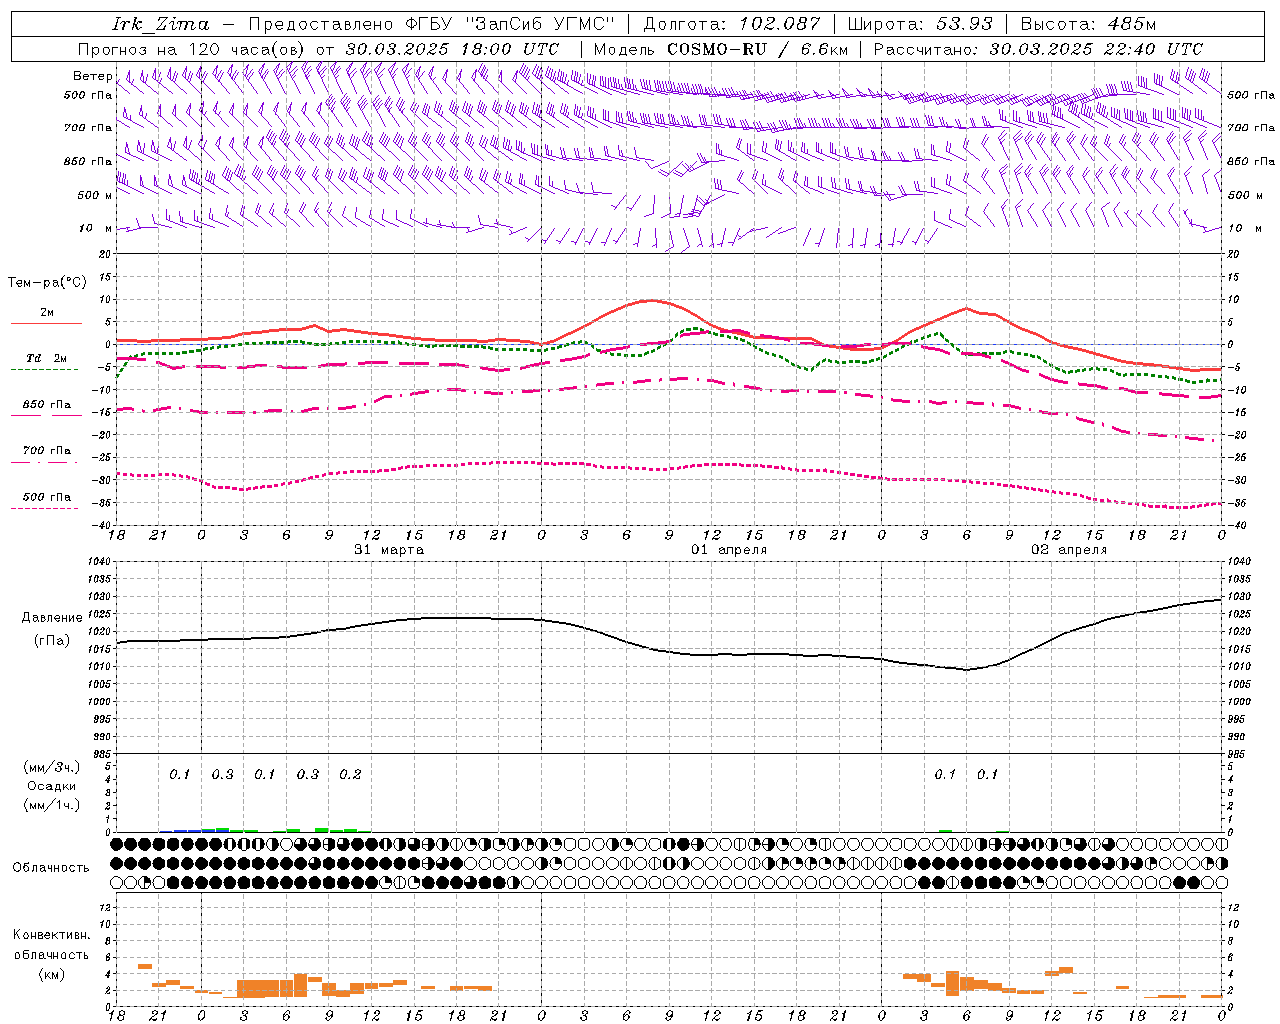
Task: Click the 'Осадки' precipitation label
Action: point(52,786)
